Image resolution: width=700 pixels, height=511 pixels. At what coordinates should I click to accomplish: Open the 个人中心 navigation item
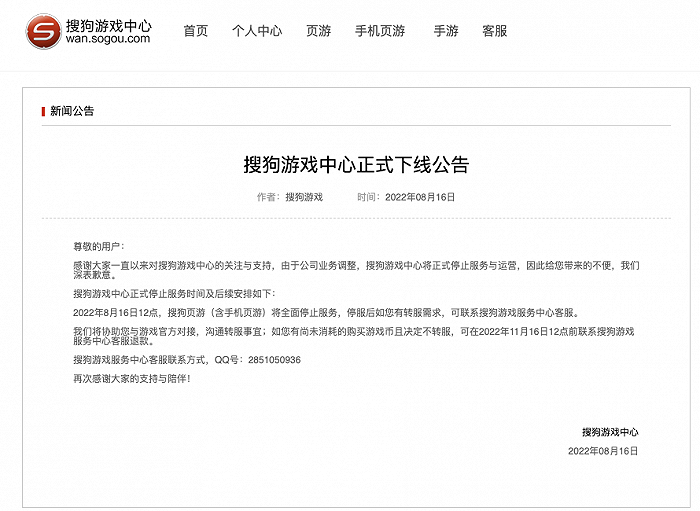coord(257,31)
